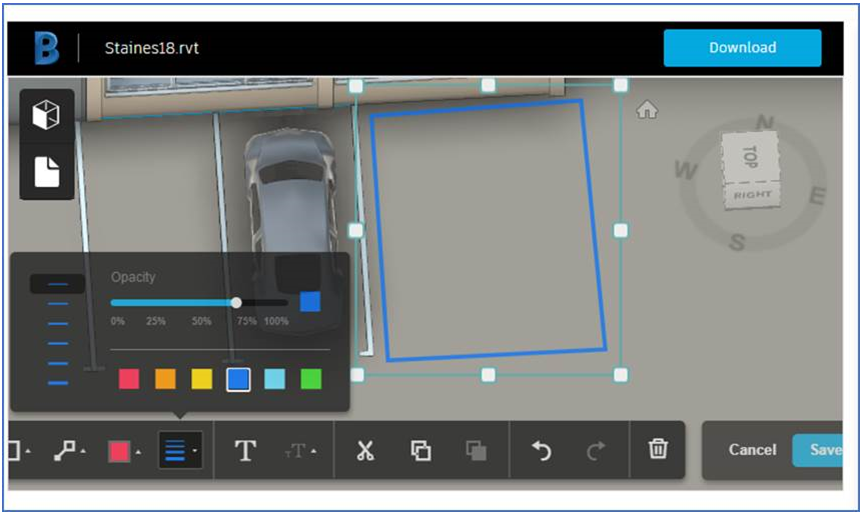
Task: Open the 3D model view cube icon
Action: pos(46,115)
